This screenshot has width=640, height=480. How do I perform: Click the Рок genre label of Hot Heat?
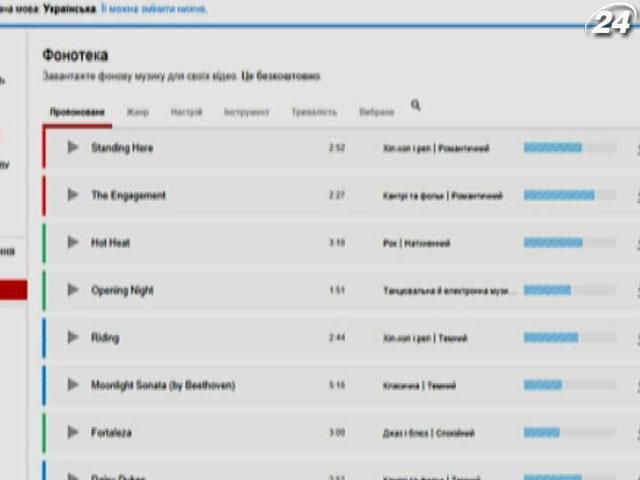(390, 243)
